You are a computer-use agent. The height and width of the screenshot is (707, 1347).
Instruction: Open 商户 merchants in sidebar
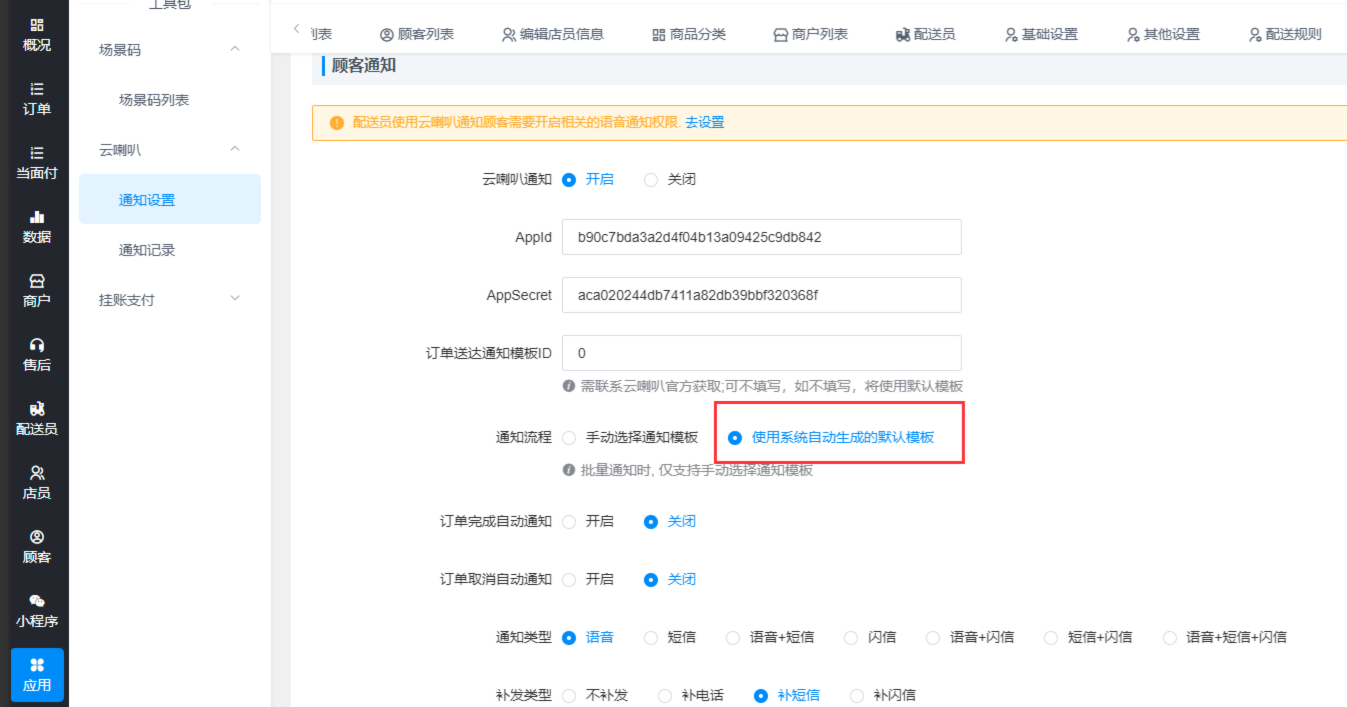click(x=36, y=291)
